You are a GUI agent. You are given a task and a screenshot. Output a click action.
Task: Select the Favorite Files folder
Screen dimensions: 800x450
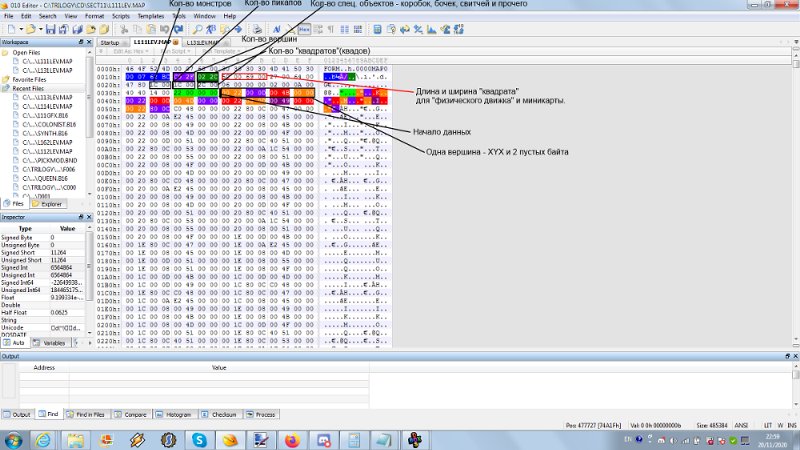pos(29,80)
